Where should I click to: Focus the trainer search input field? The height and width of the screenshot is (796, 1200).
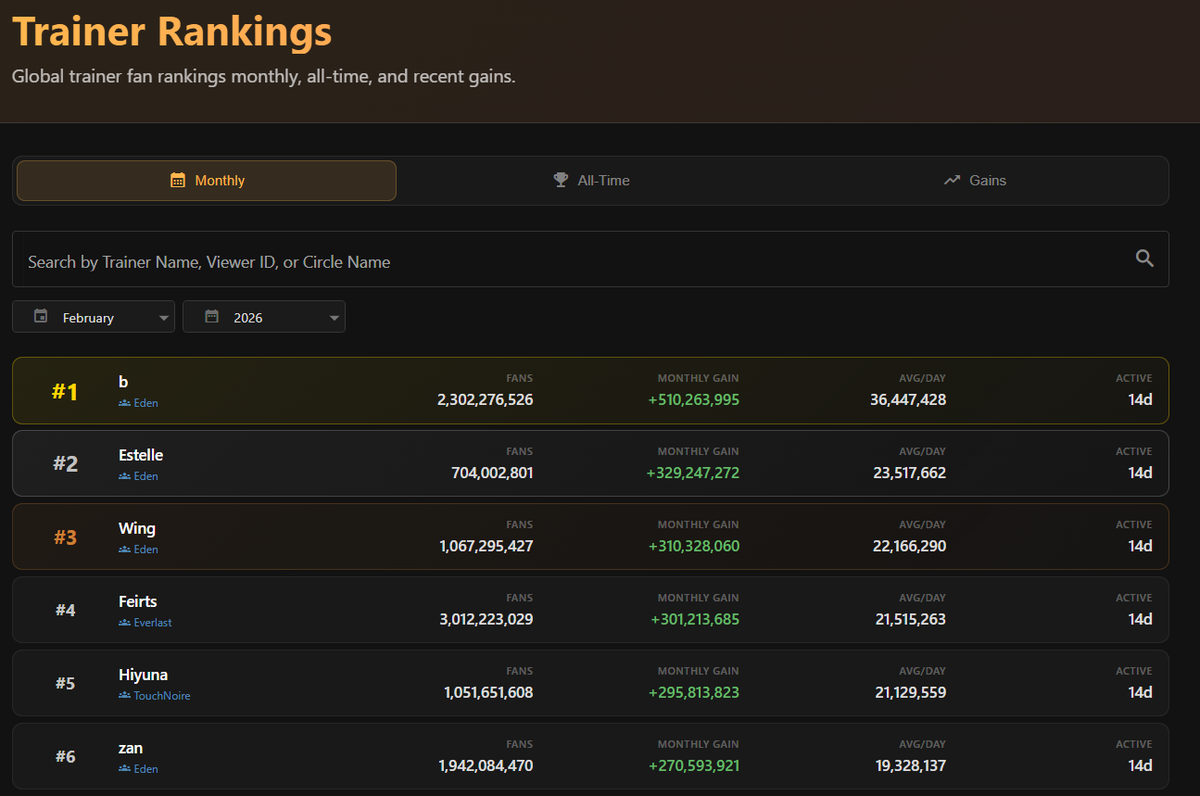click(x=590, y=260)
